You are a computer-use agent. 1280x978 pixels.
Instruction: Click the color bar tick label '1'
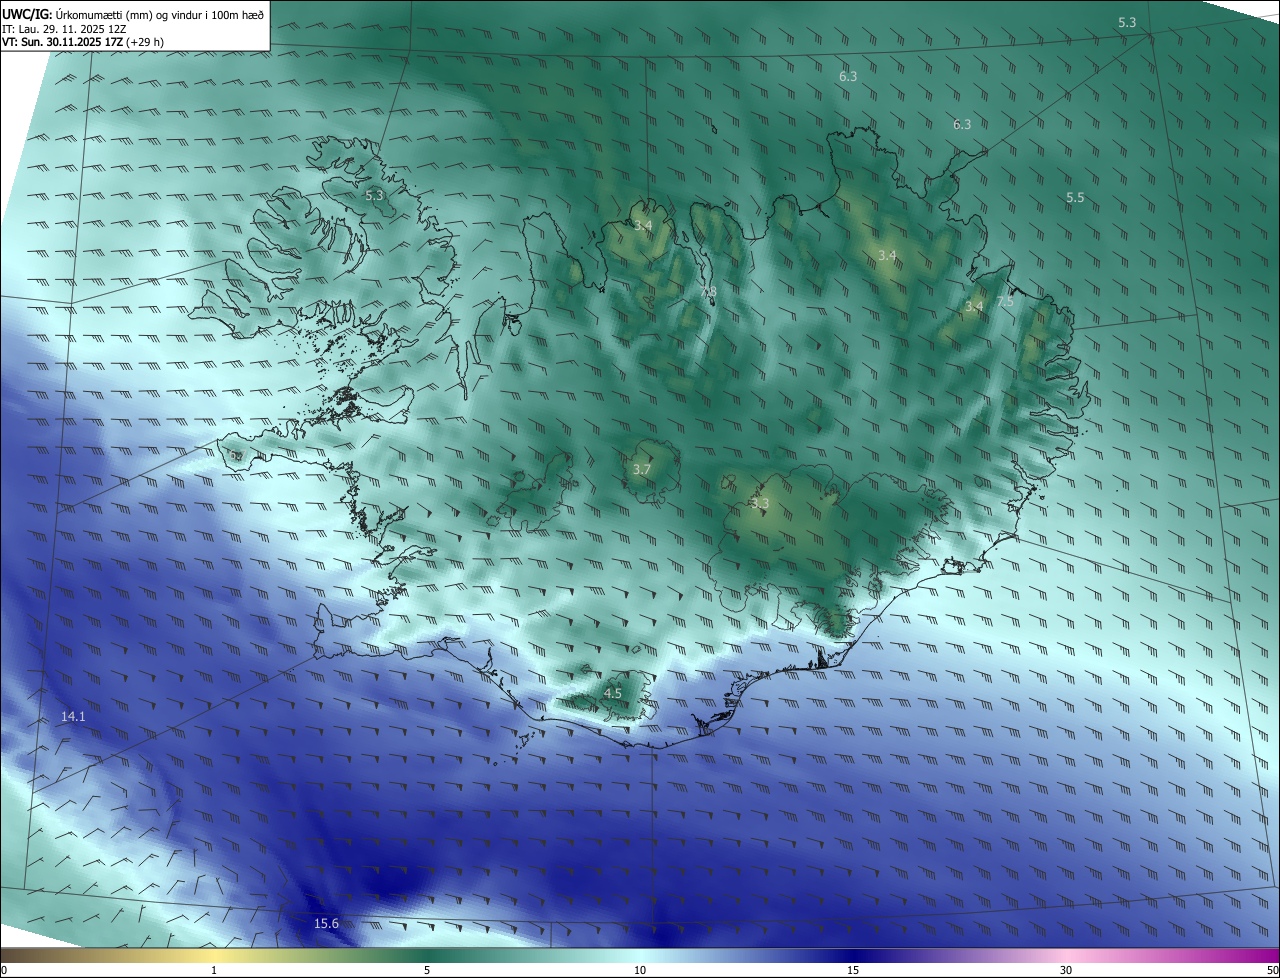(x=214, y=970)
